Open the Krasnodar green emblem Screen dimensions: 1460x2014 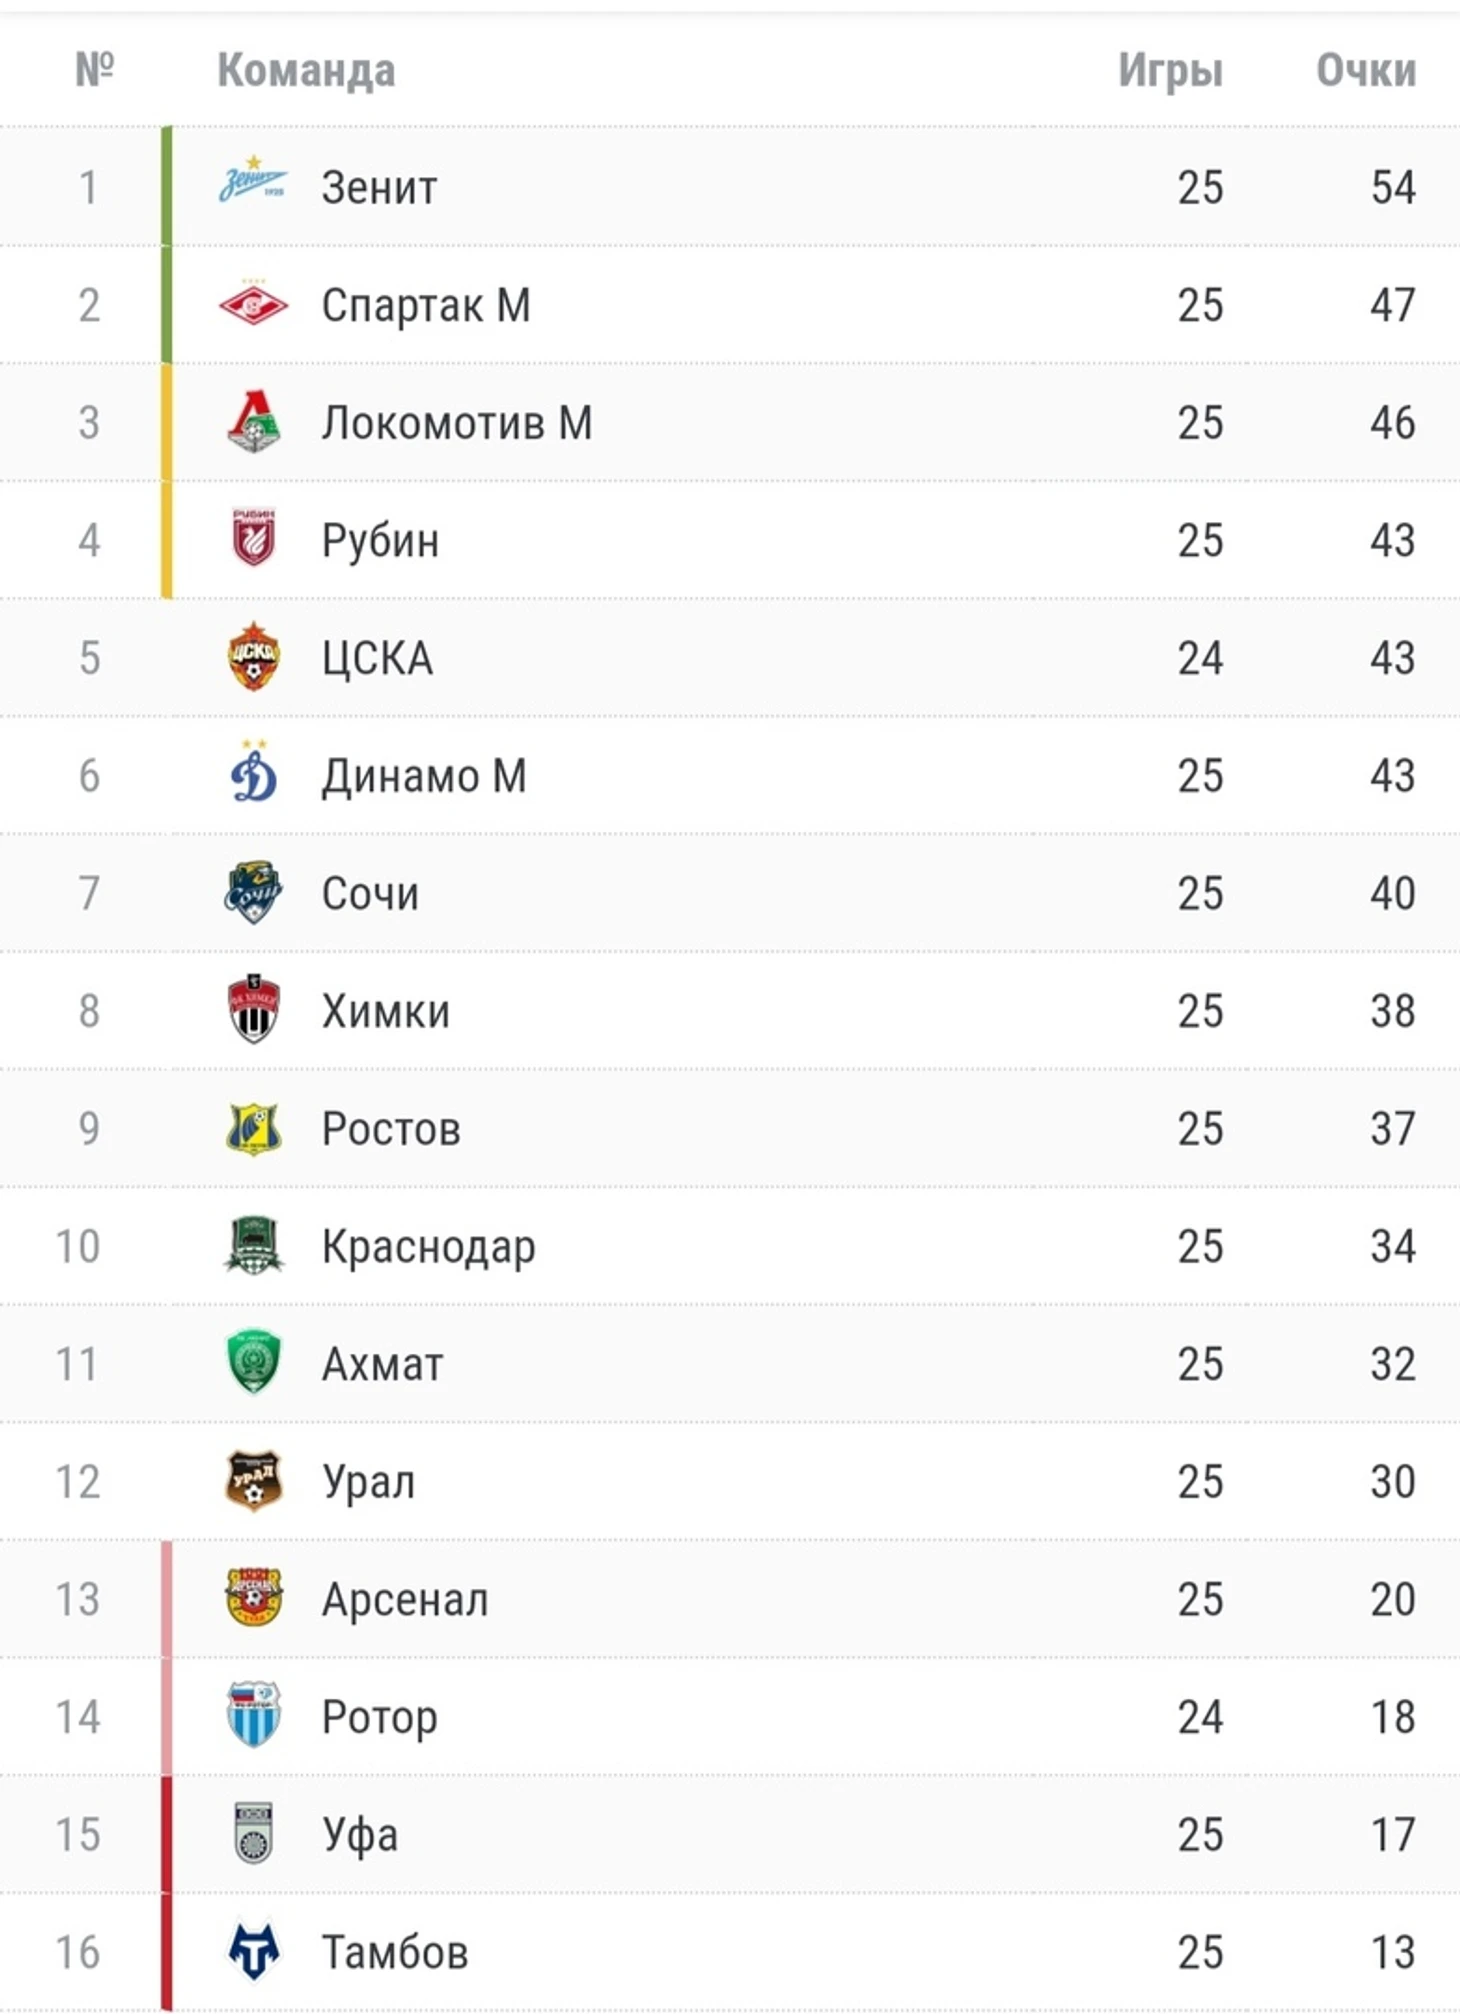(x=253, y=1245)
